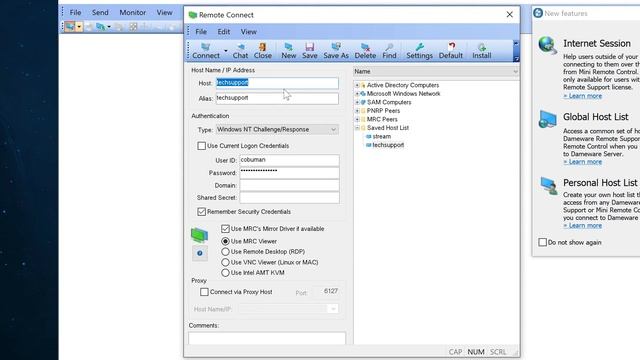Expand Microsoft Windows Network node

357,94
